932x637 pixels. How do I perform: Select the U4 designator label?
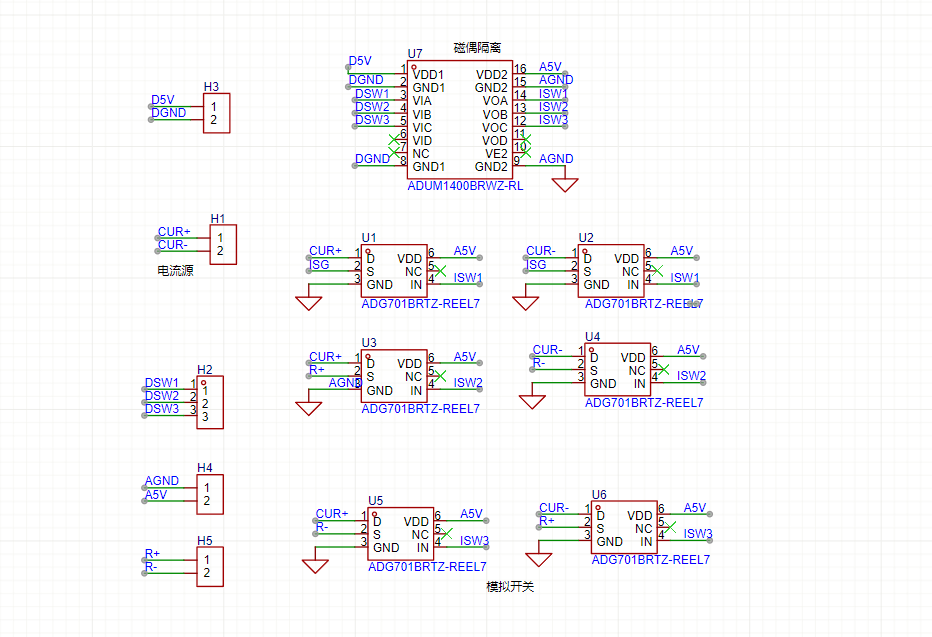(x=593, y=337)
